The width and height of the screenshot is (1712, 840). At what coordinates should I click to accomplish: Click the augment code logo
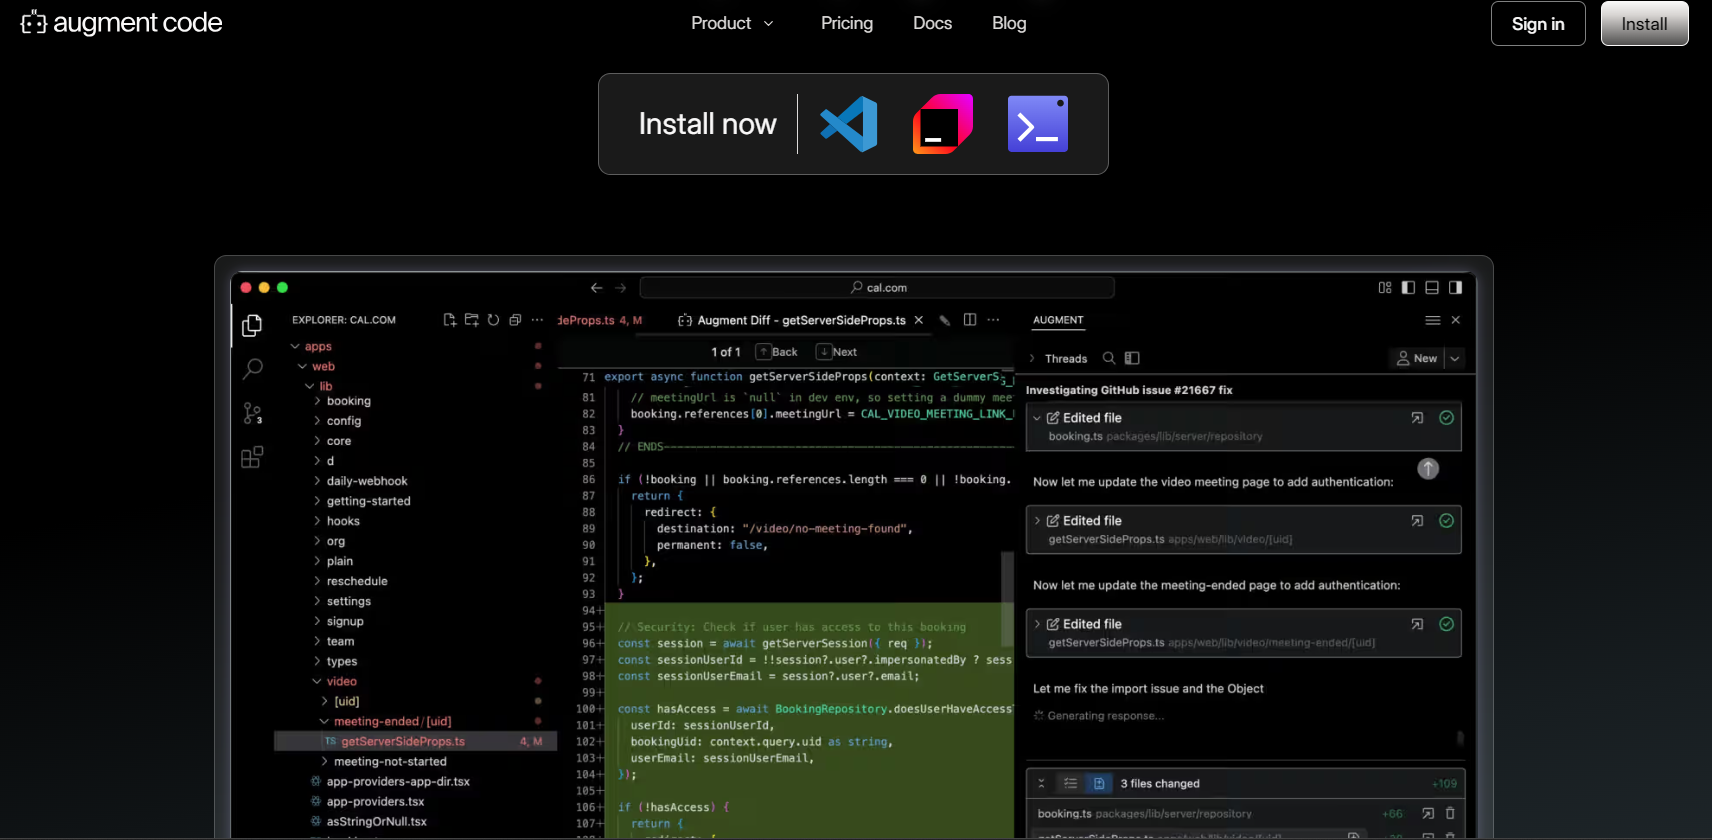click(x=121, y=23)
